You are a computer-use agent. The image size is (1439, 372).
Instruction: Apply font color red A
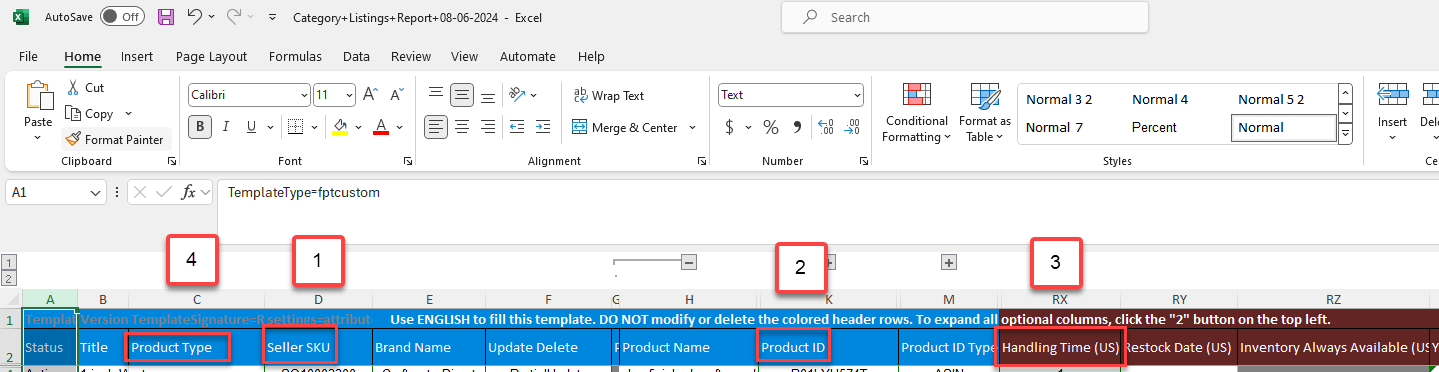click(381, 127)
